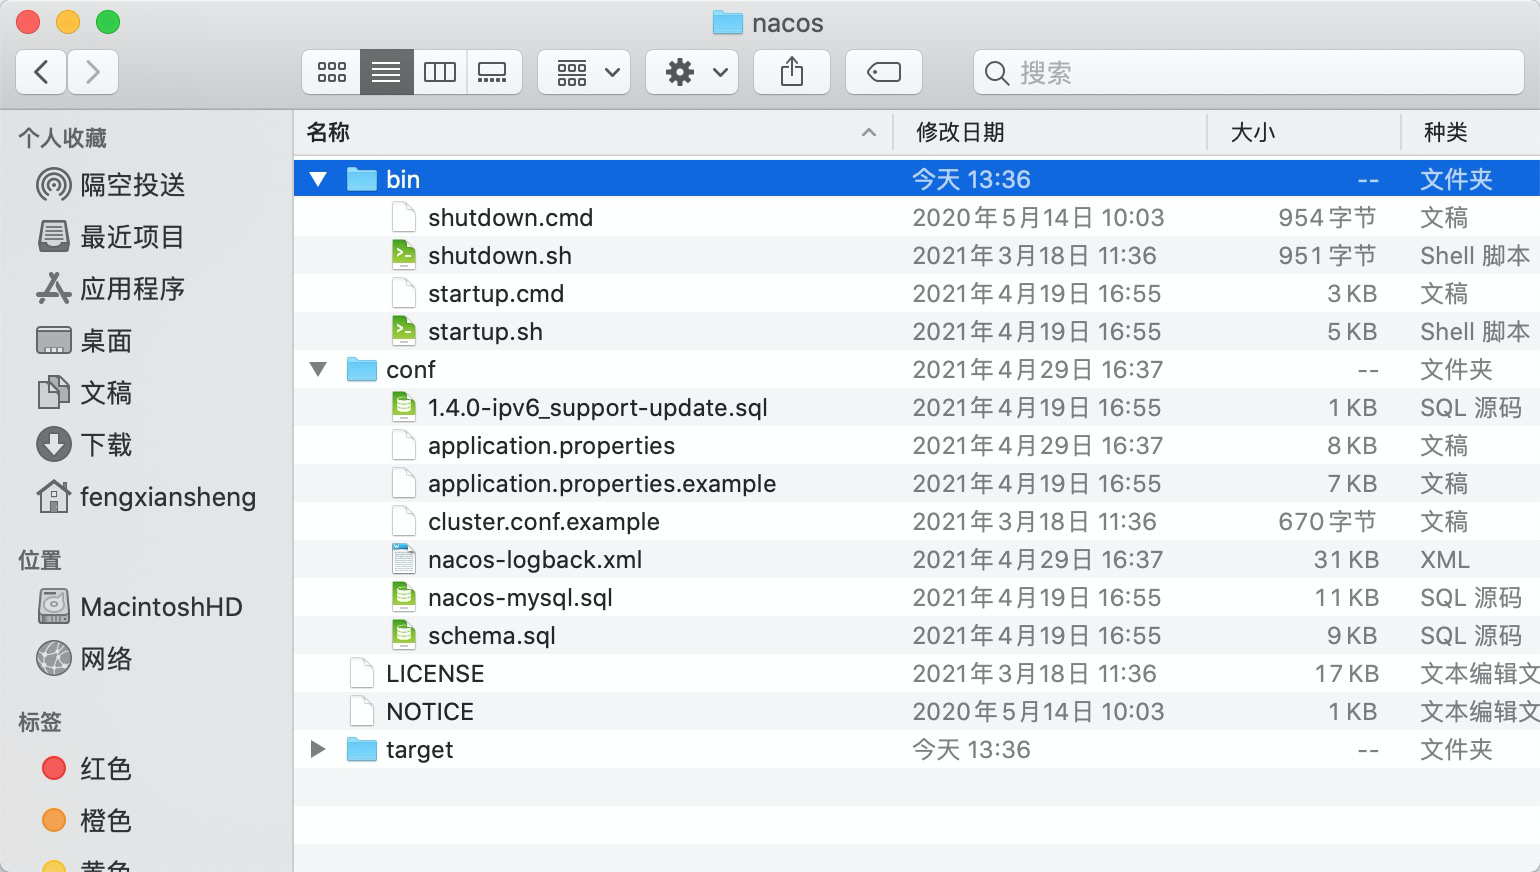Click the 31 KB size of nacos-logback.xml
1540x872 pixels.
click(x=1346, y=559)
